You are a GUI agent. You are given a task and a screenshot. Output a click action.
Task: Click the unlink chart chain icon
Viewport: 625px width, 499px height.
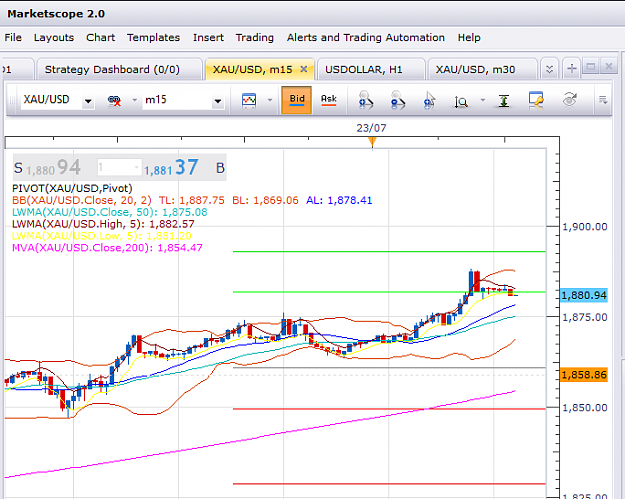pyautogui.click(x=114, y=100)
